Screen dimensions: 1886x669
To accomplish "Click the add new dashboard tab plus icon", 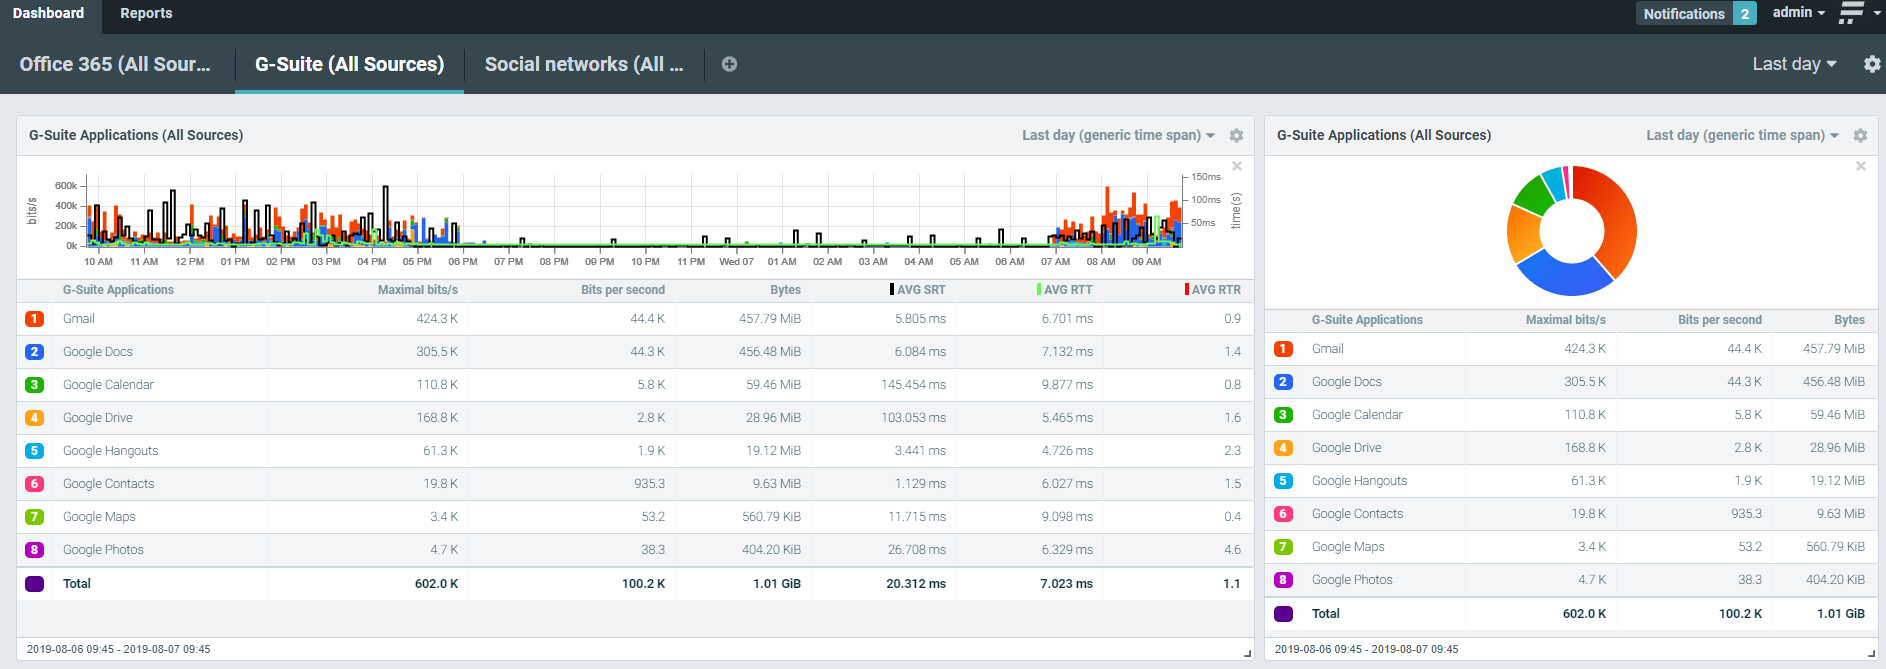I will (x=729, y=64).
